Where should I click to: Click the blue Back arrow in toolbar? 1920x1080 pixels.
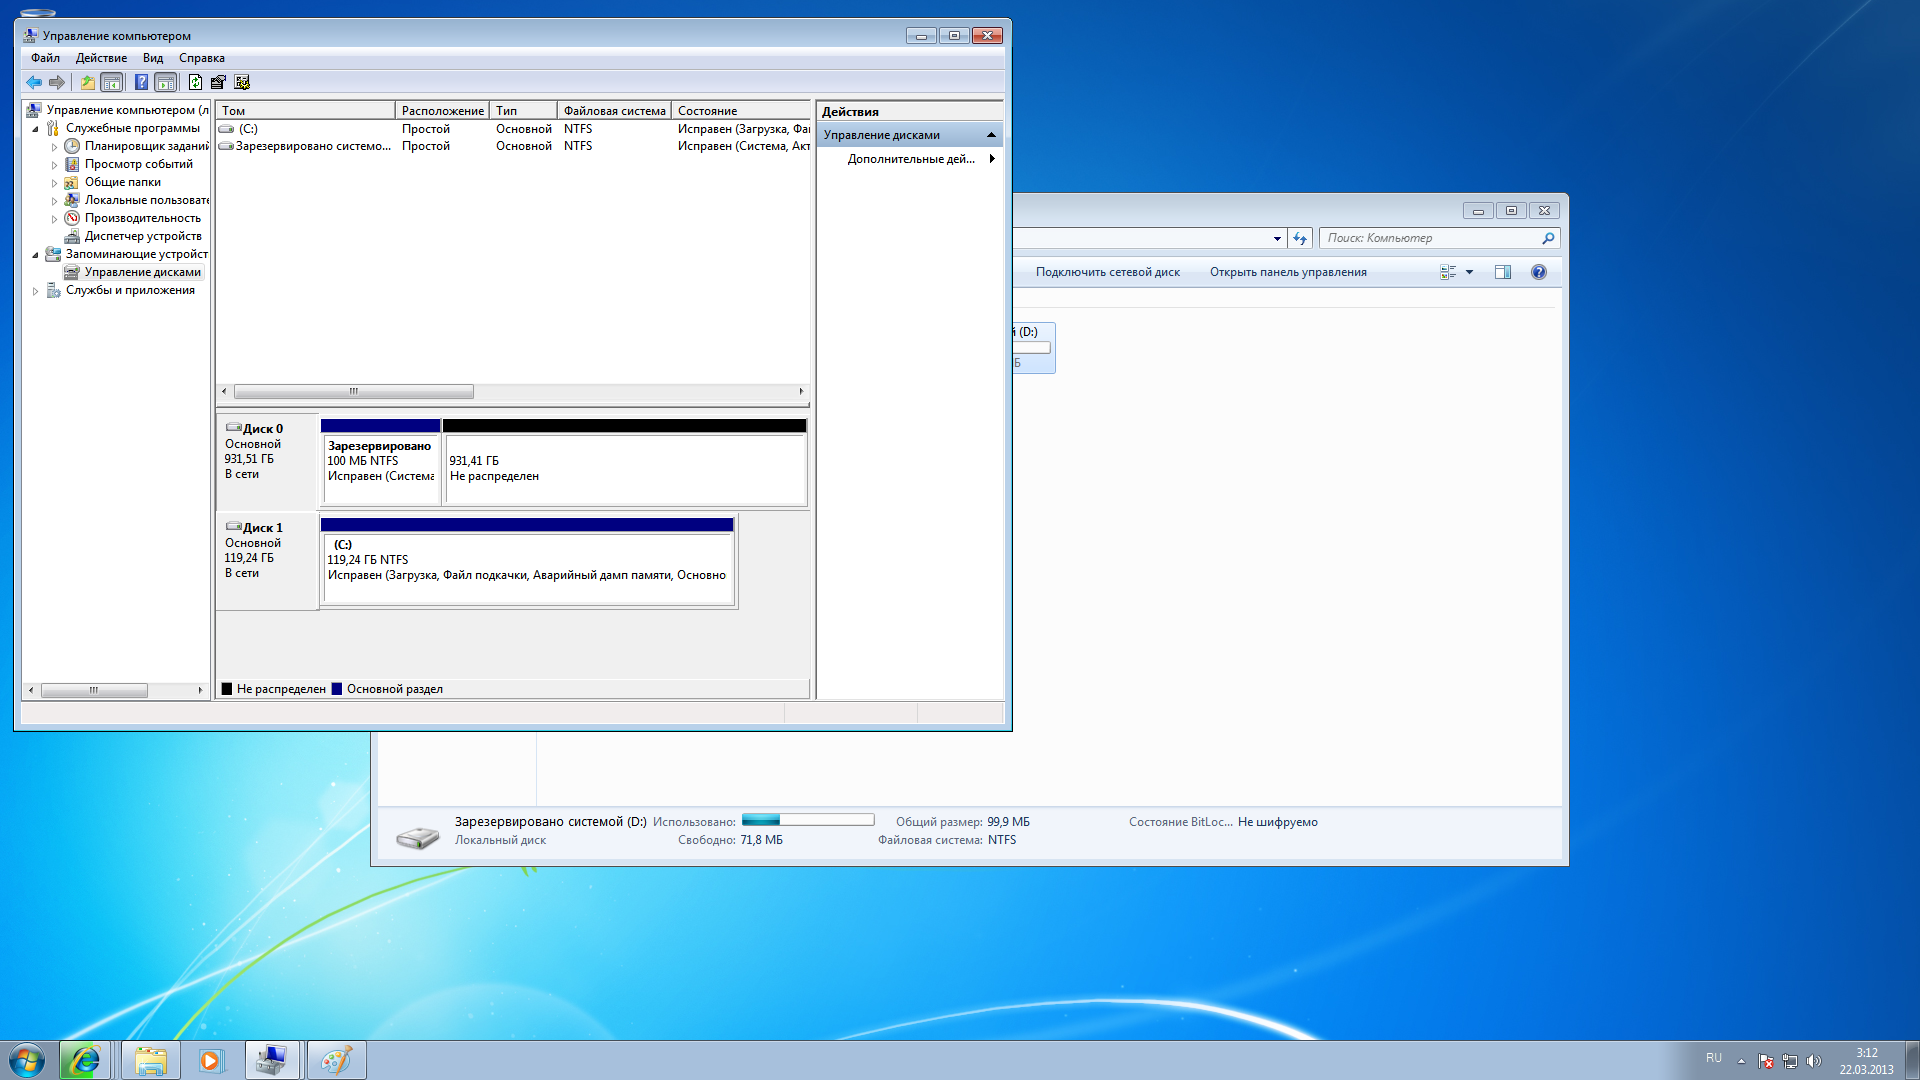(34, 82)
